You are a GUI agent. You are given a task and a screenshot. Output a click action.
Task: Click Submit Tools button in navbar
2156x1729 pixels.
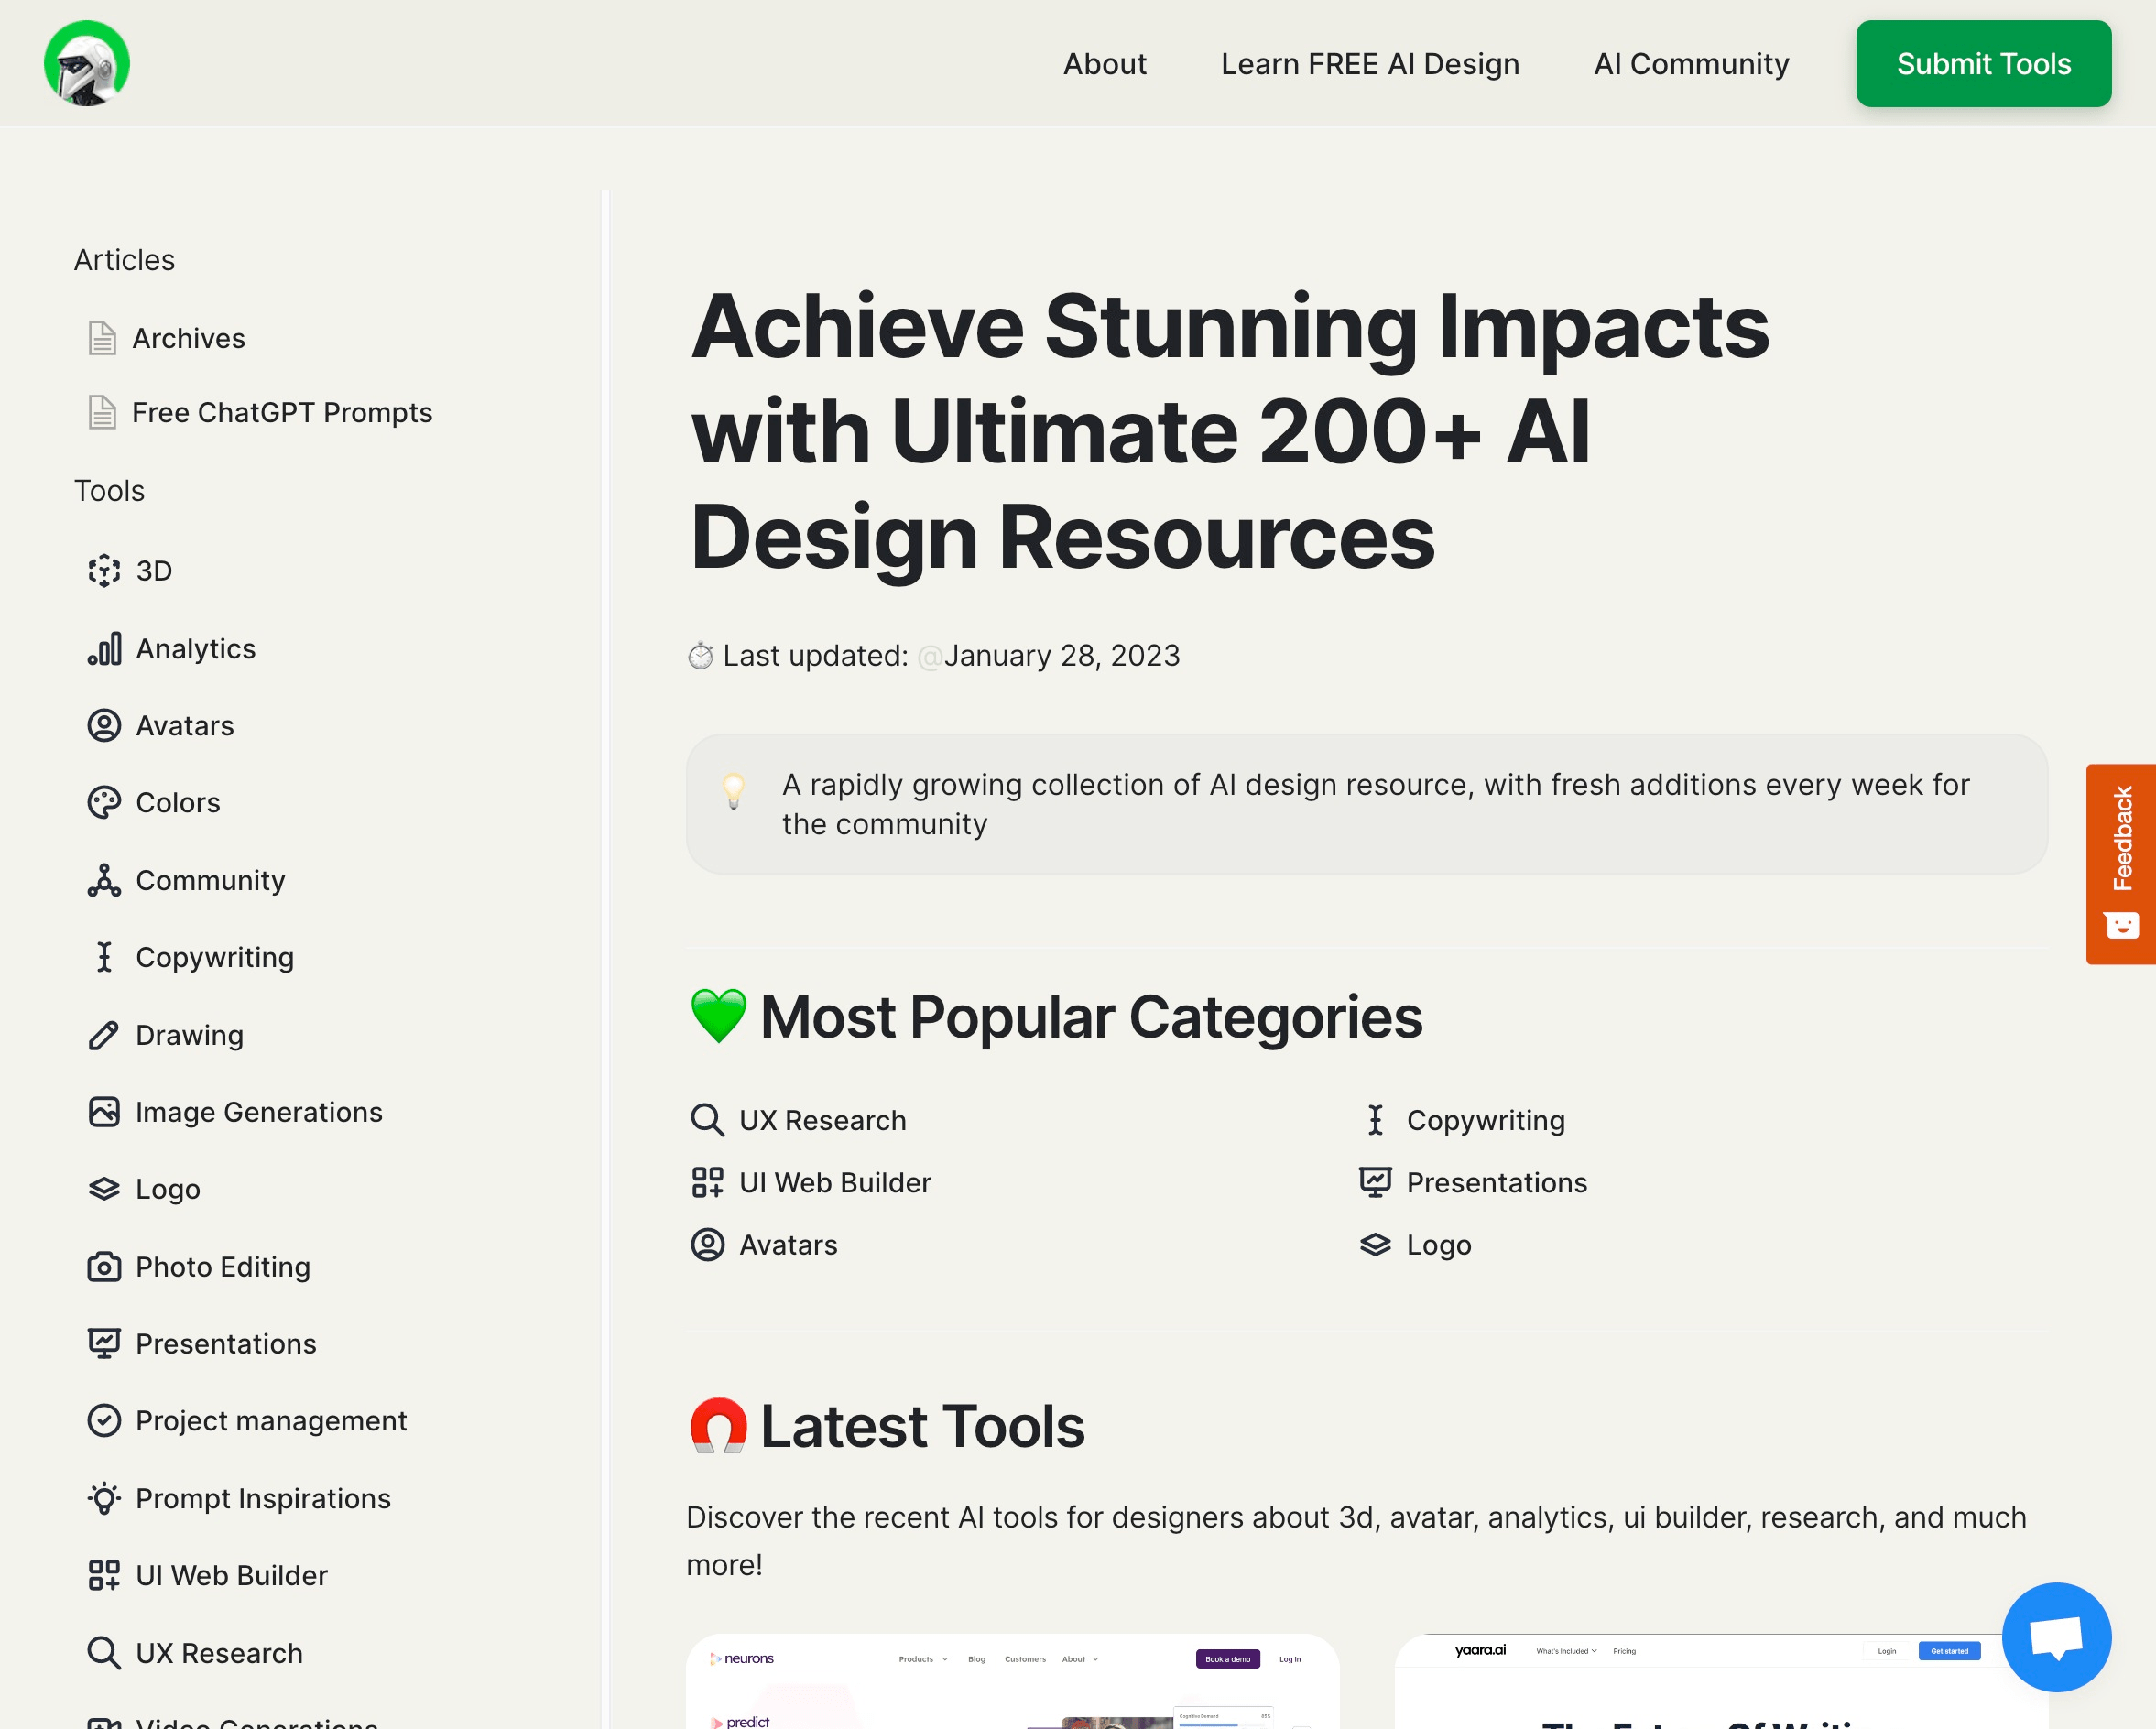(x=1983, y=63)
